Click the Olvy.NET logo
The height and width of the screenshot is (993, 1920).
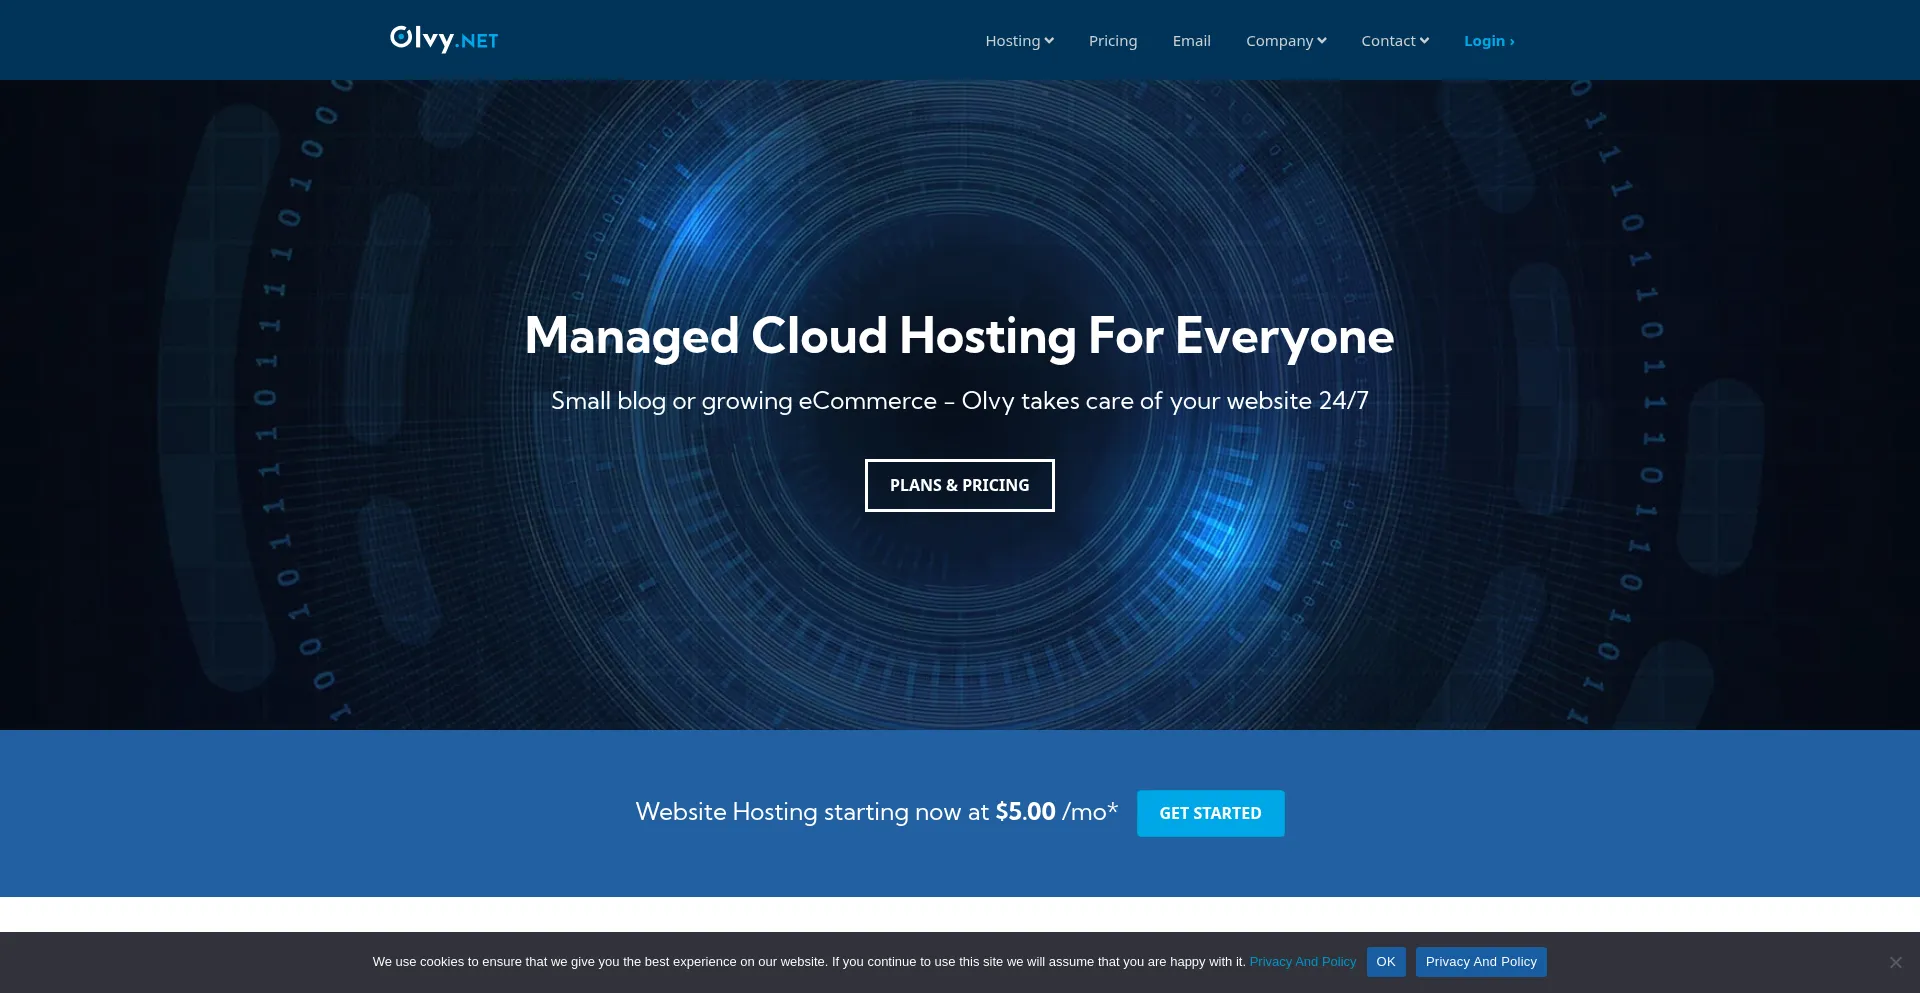444,40
